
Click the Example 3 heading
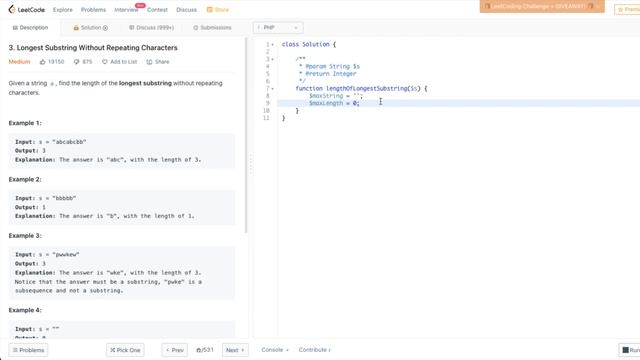click(x=25, y=236)
